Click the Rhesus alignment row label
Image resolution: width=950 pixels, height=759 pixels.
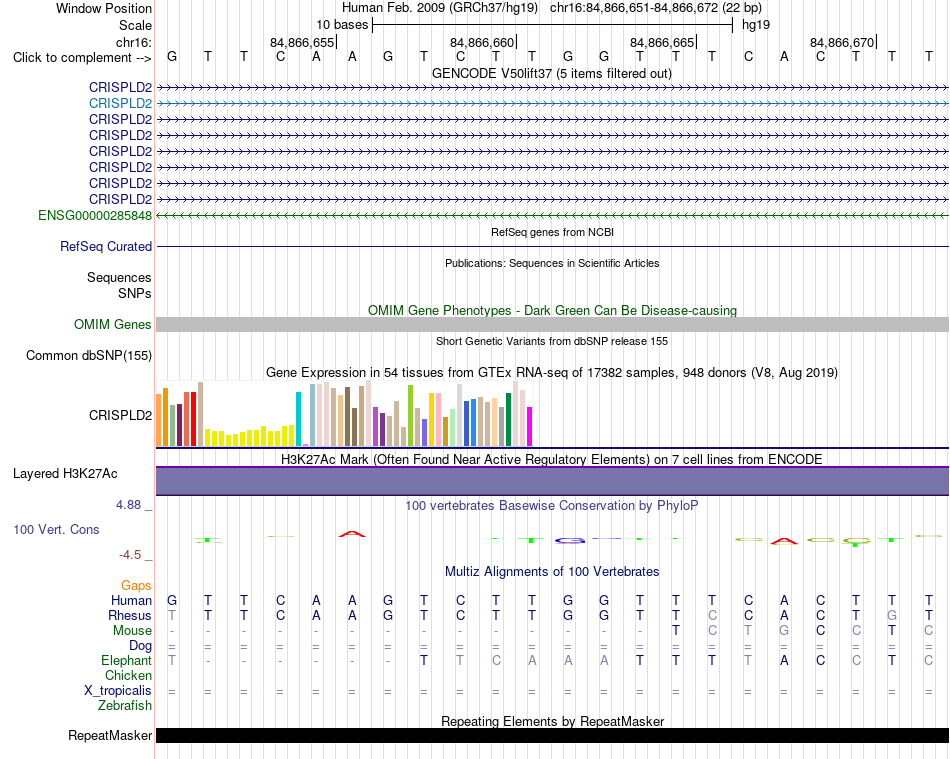pyautogui.click(x=130, y=615)
